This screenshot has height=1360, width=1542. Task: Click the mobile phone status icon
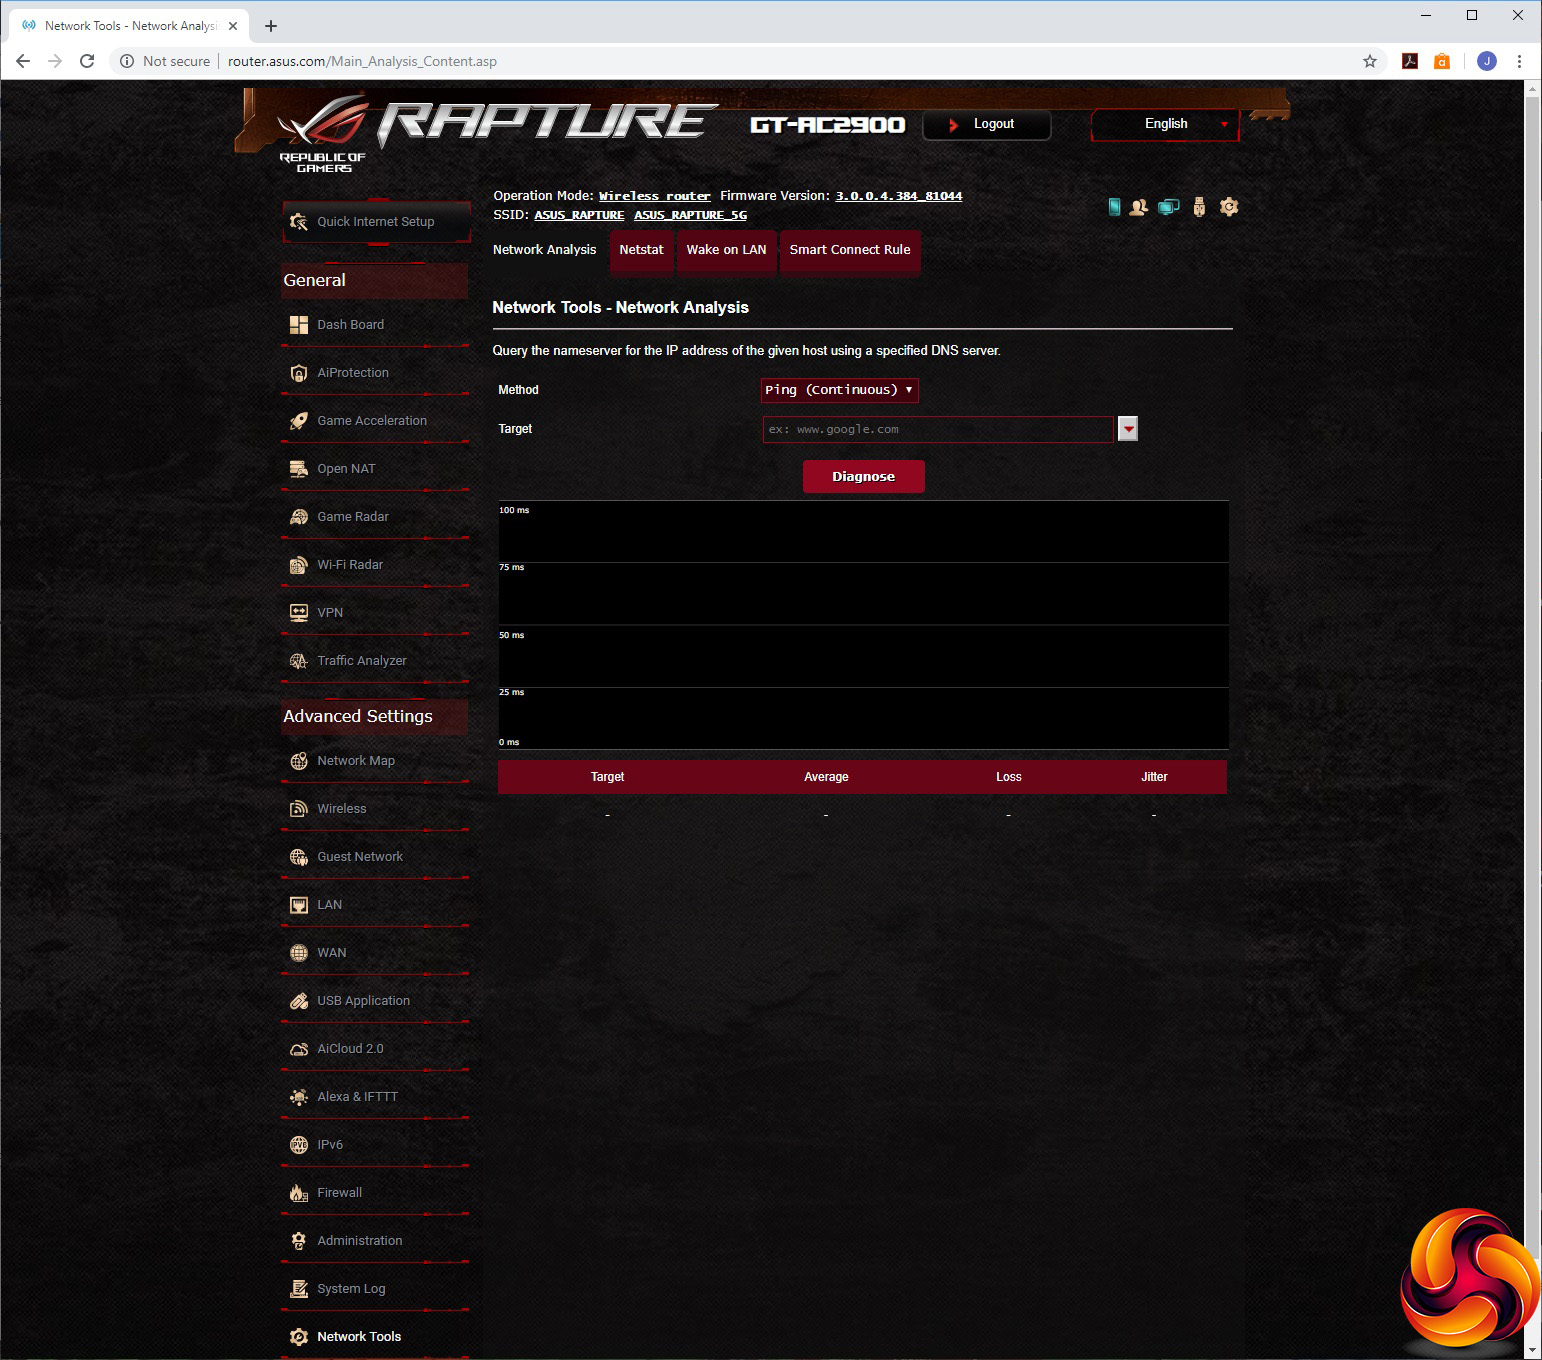click(x=1114, y=207)
